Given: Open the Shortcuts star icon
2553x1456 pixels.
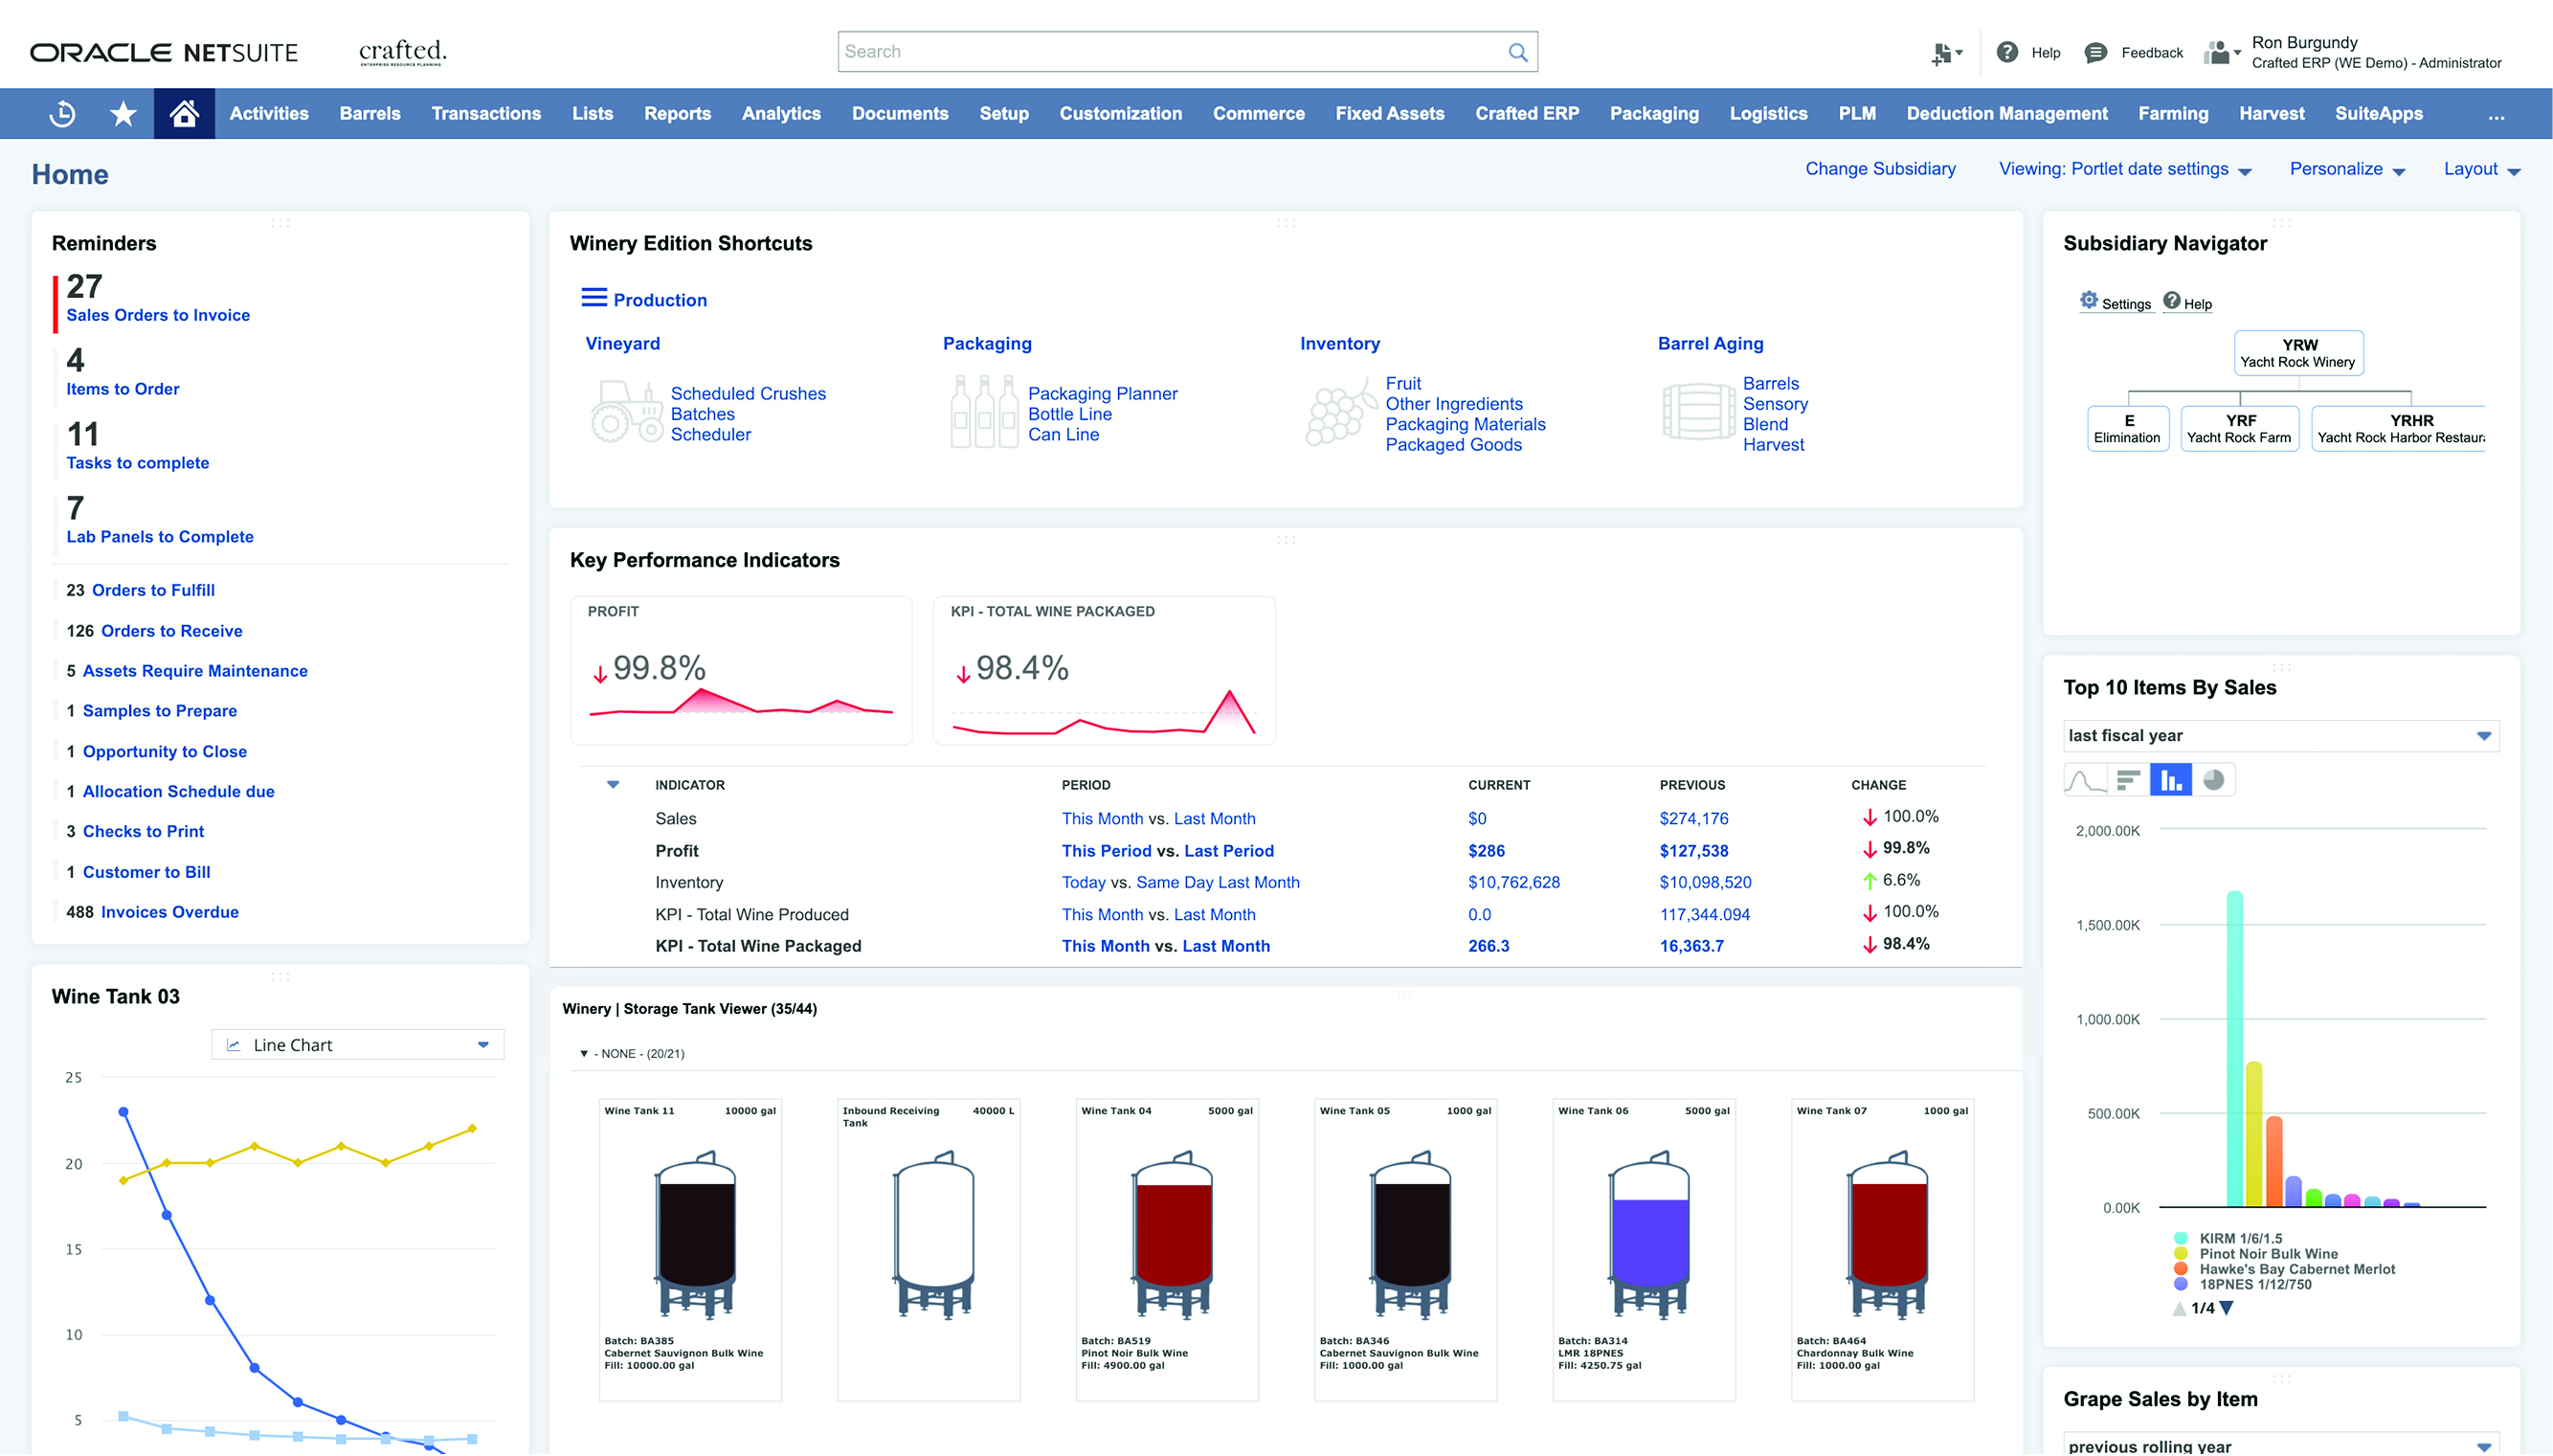Looking at the screenshot, I should click(x=123, y=114).
